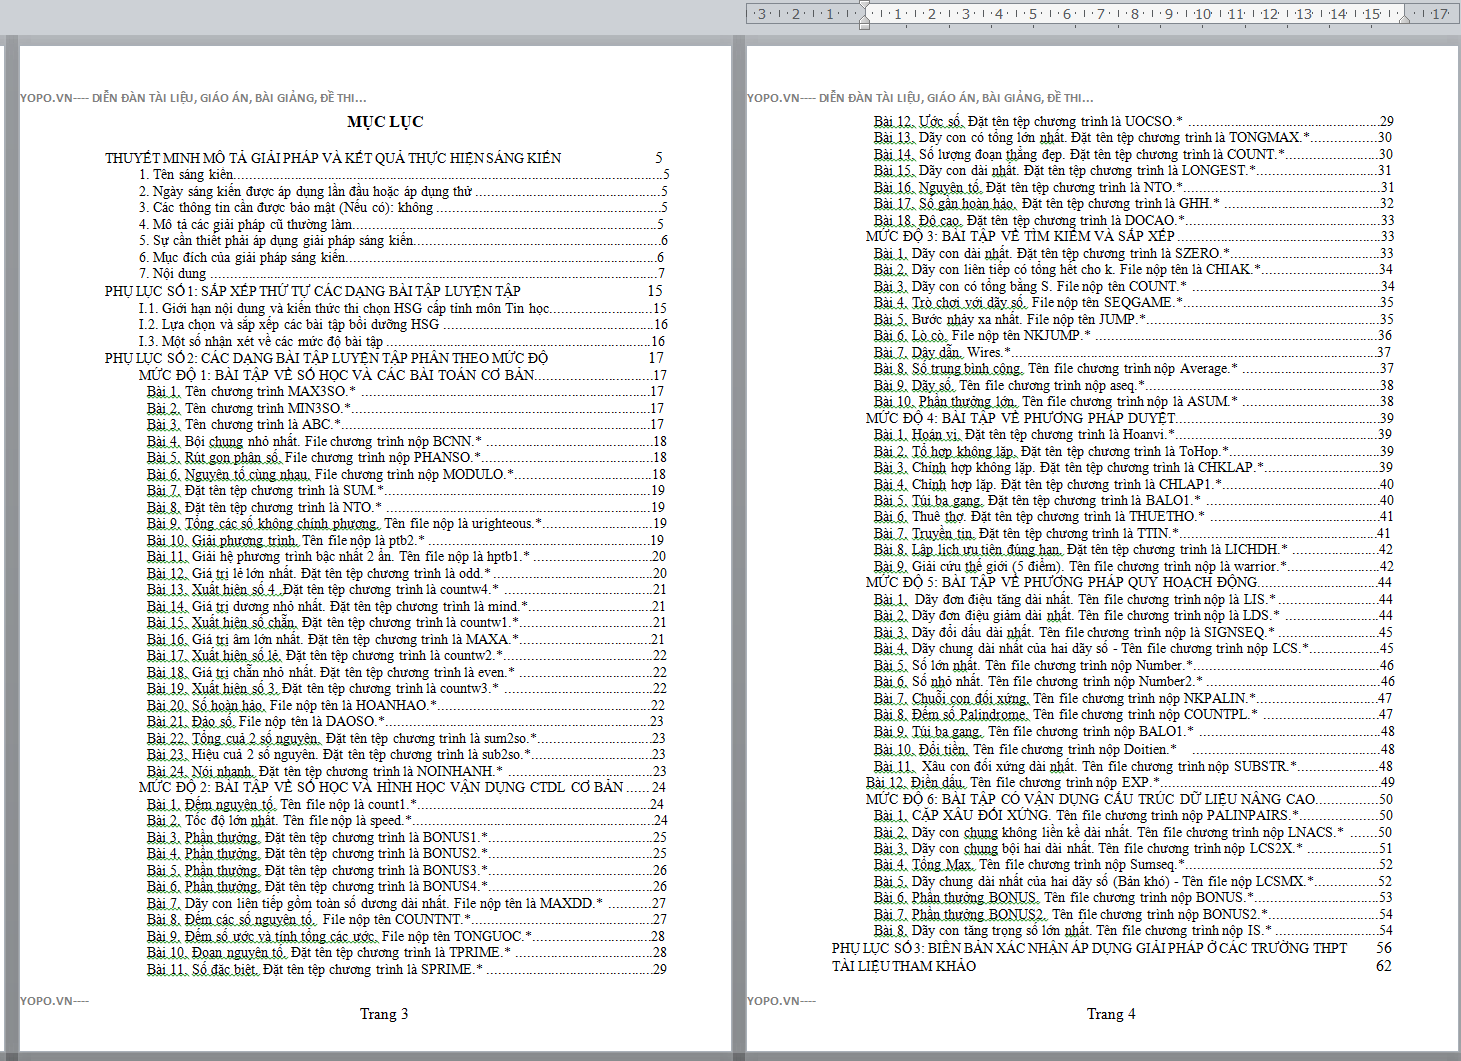1461x1061 pixels.
Task: Select entry 'Dãy con dài nhất' LONGEST
Action: 1133,170
